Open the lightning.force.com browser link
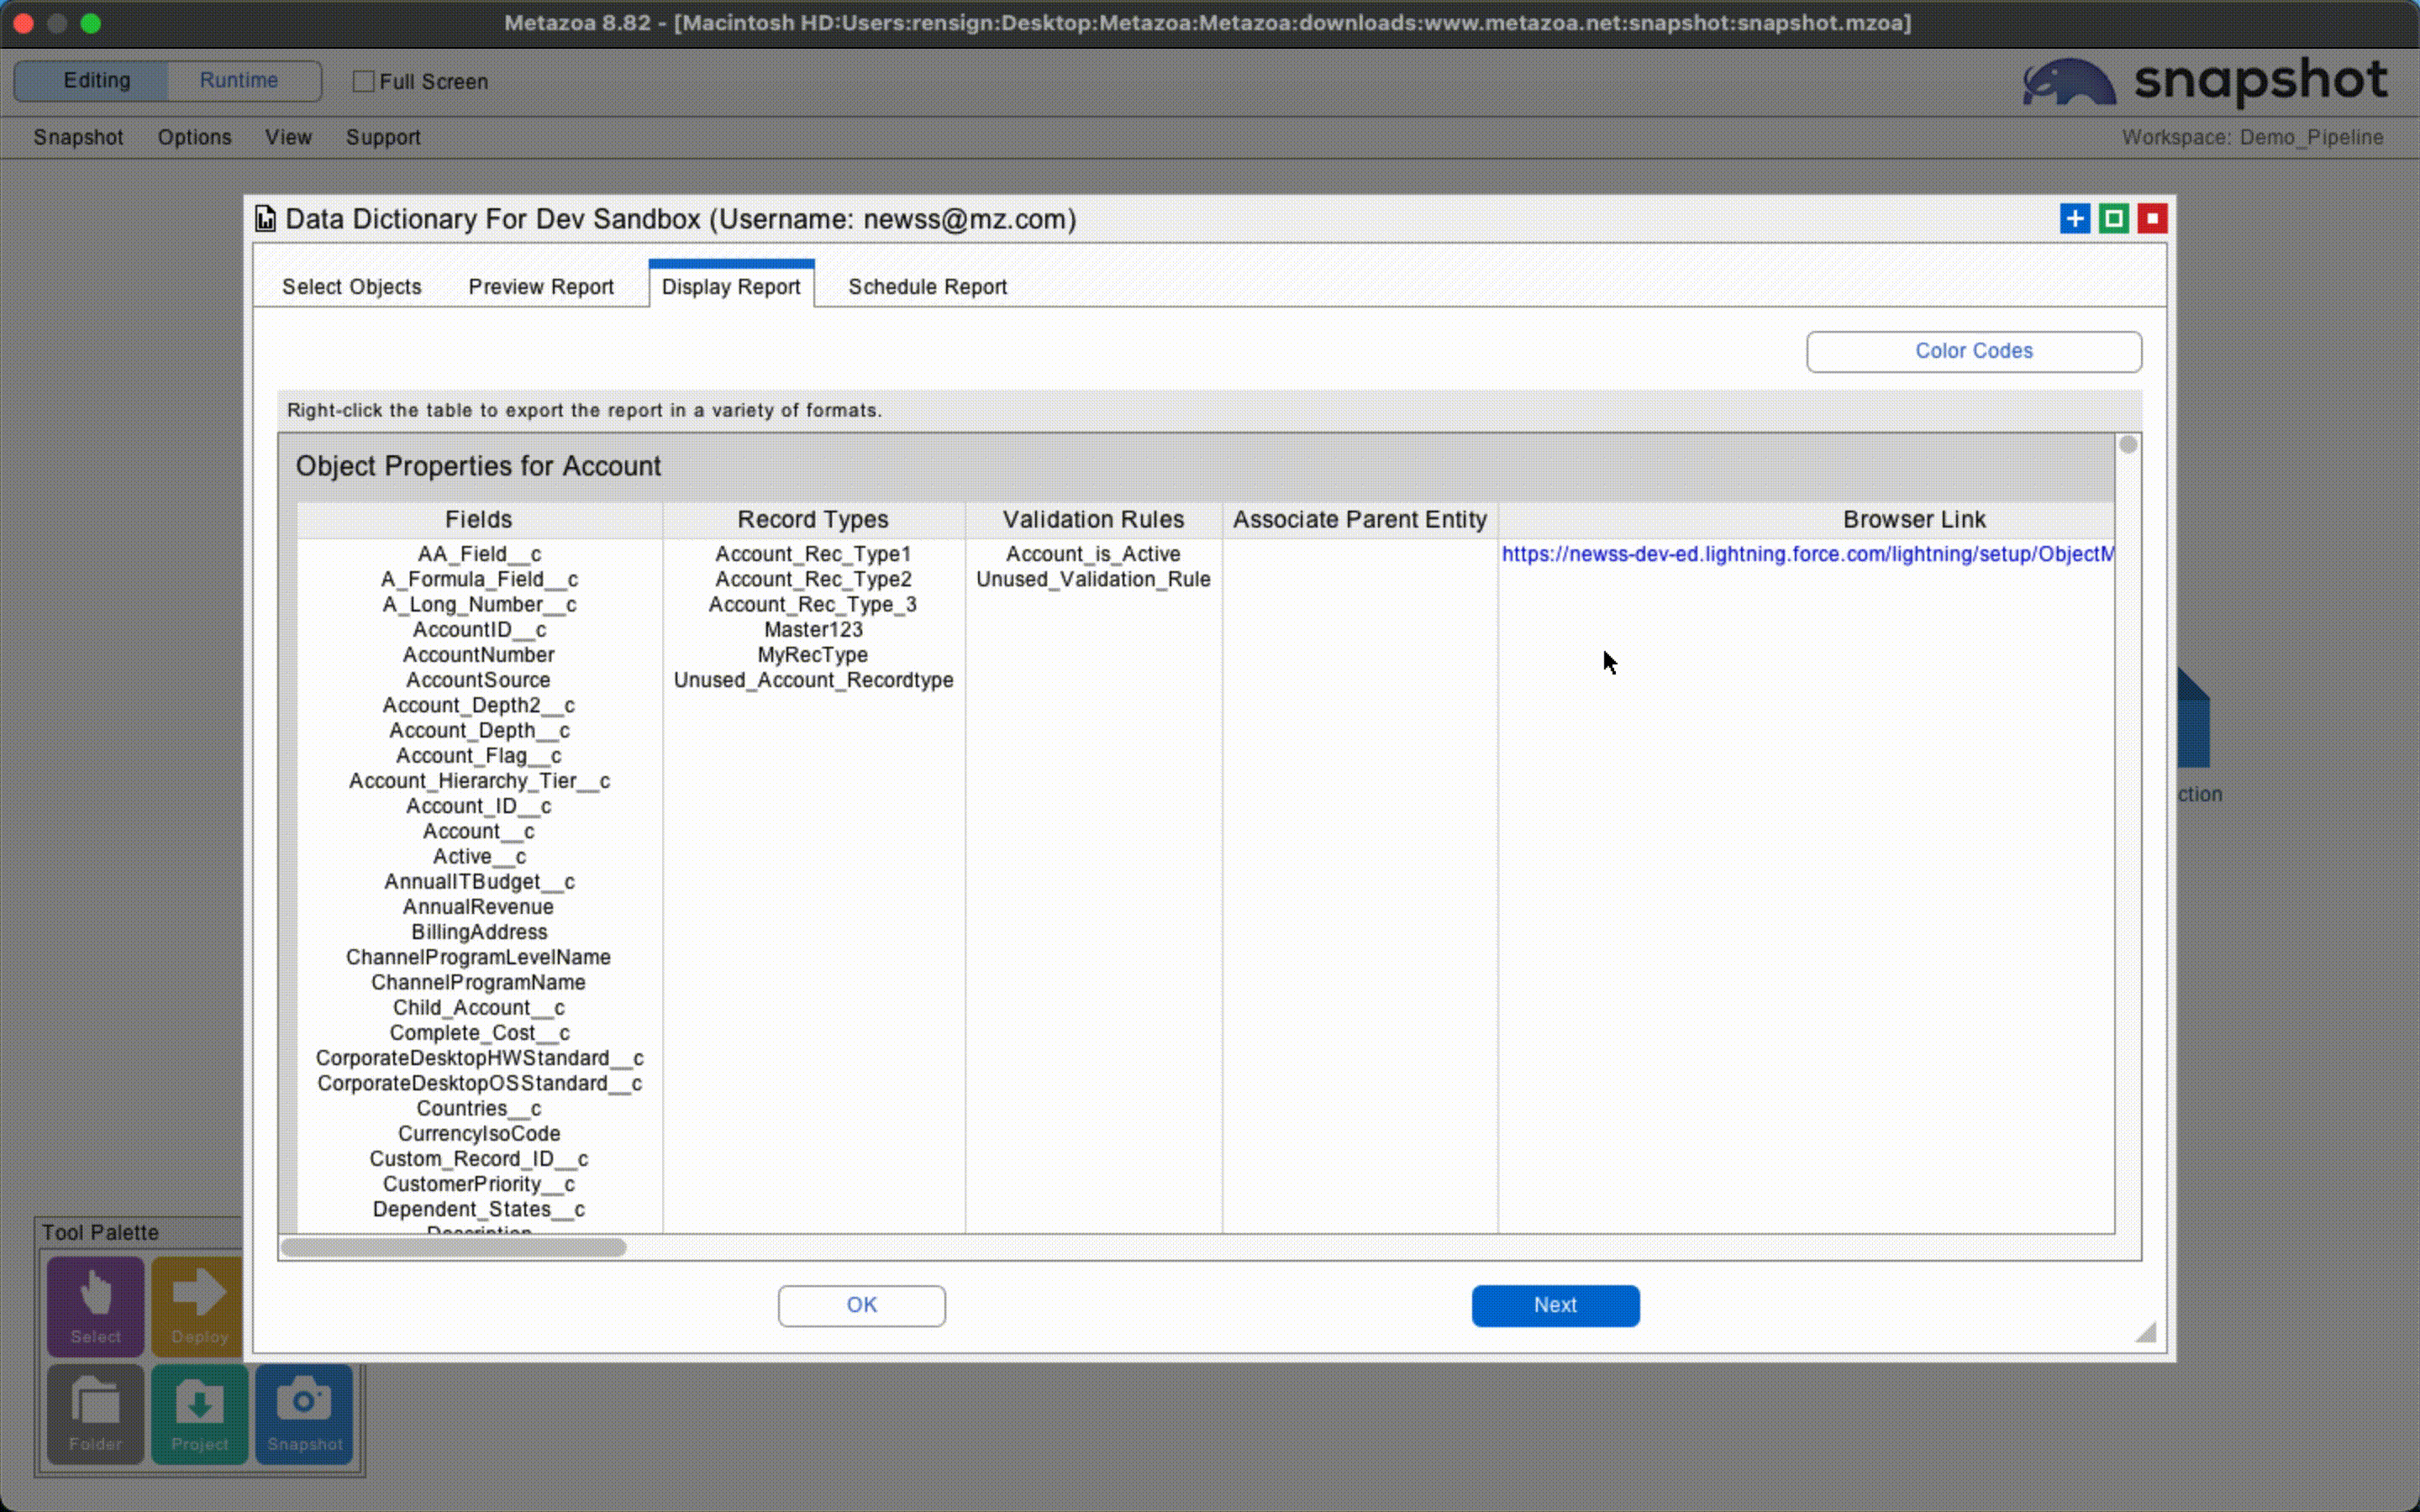The height and width of the screenshot is (1512, 2420). coord(1807,554)
